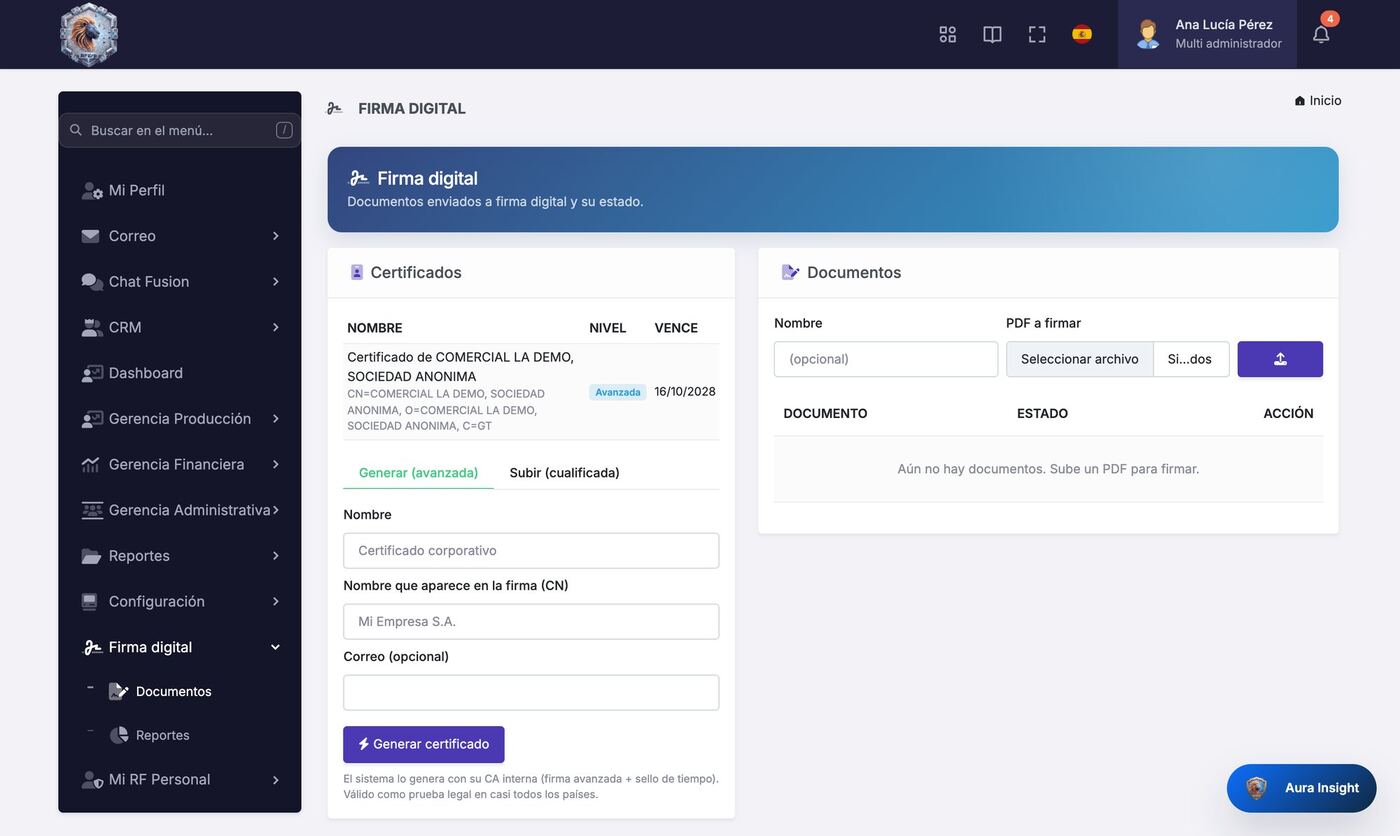Expand the sidebar Reportes folder chevron
This screenshot has width=1400, height=836.
click(x=275, y=556)
